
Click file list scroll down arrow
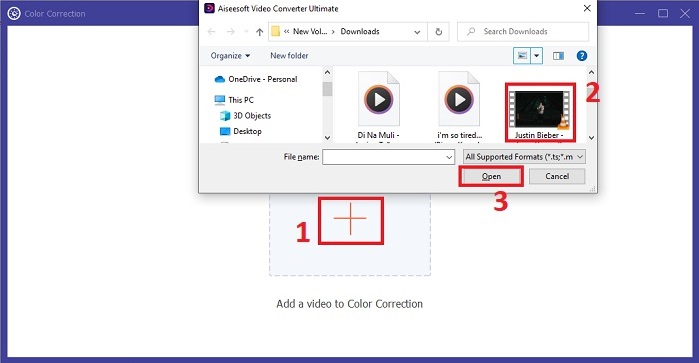point(591,138)
